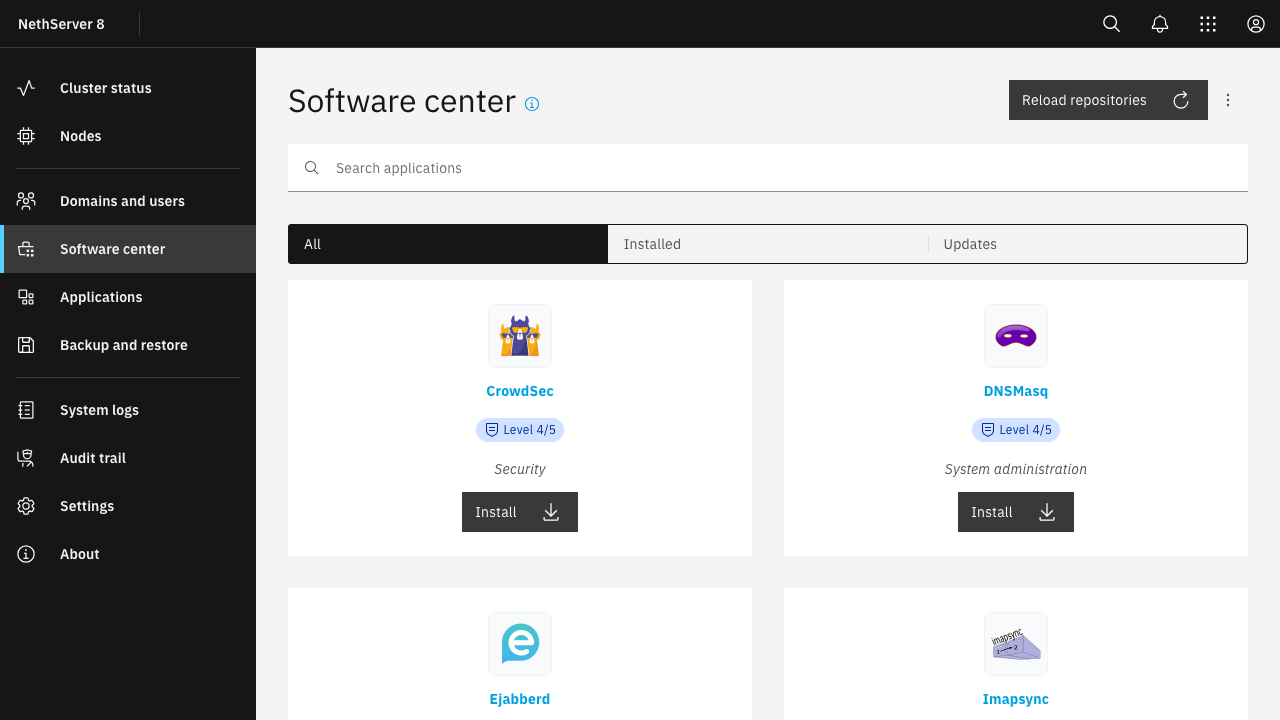Click the "System administration" category text
The height and width of the screenshot is (720, 1280).
[1016, 469]
